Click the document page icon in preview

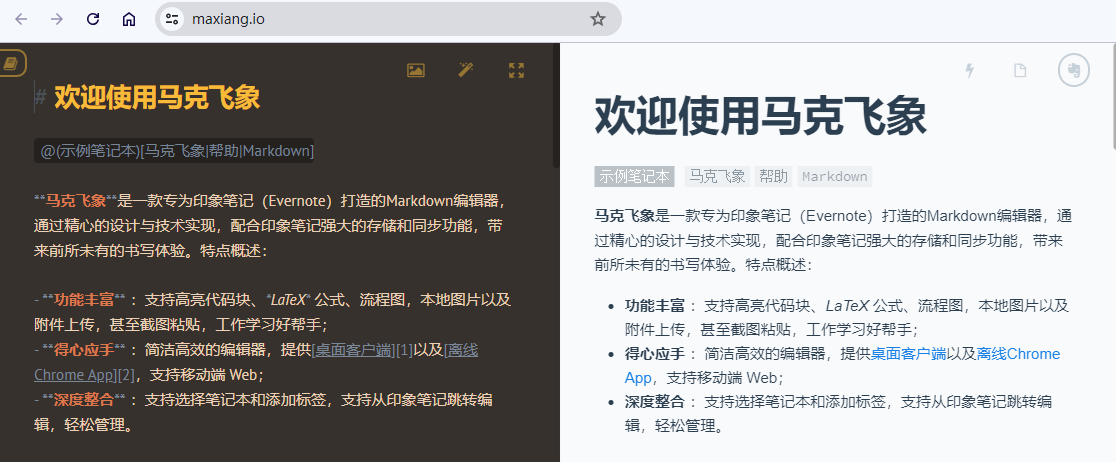click(1021, 70)
